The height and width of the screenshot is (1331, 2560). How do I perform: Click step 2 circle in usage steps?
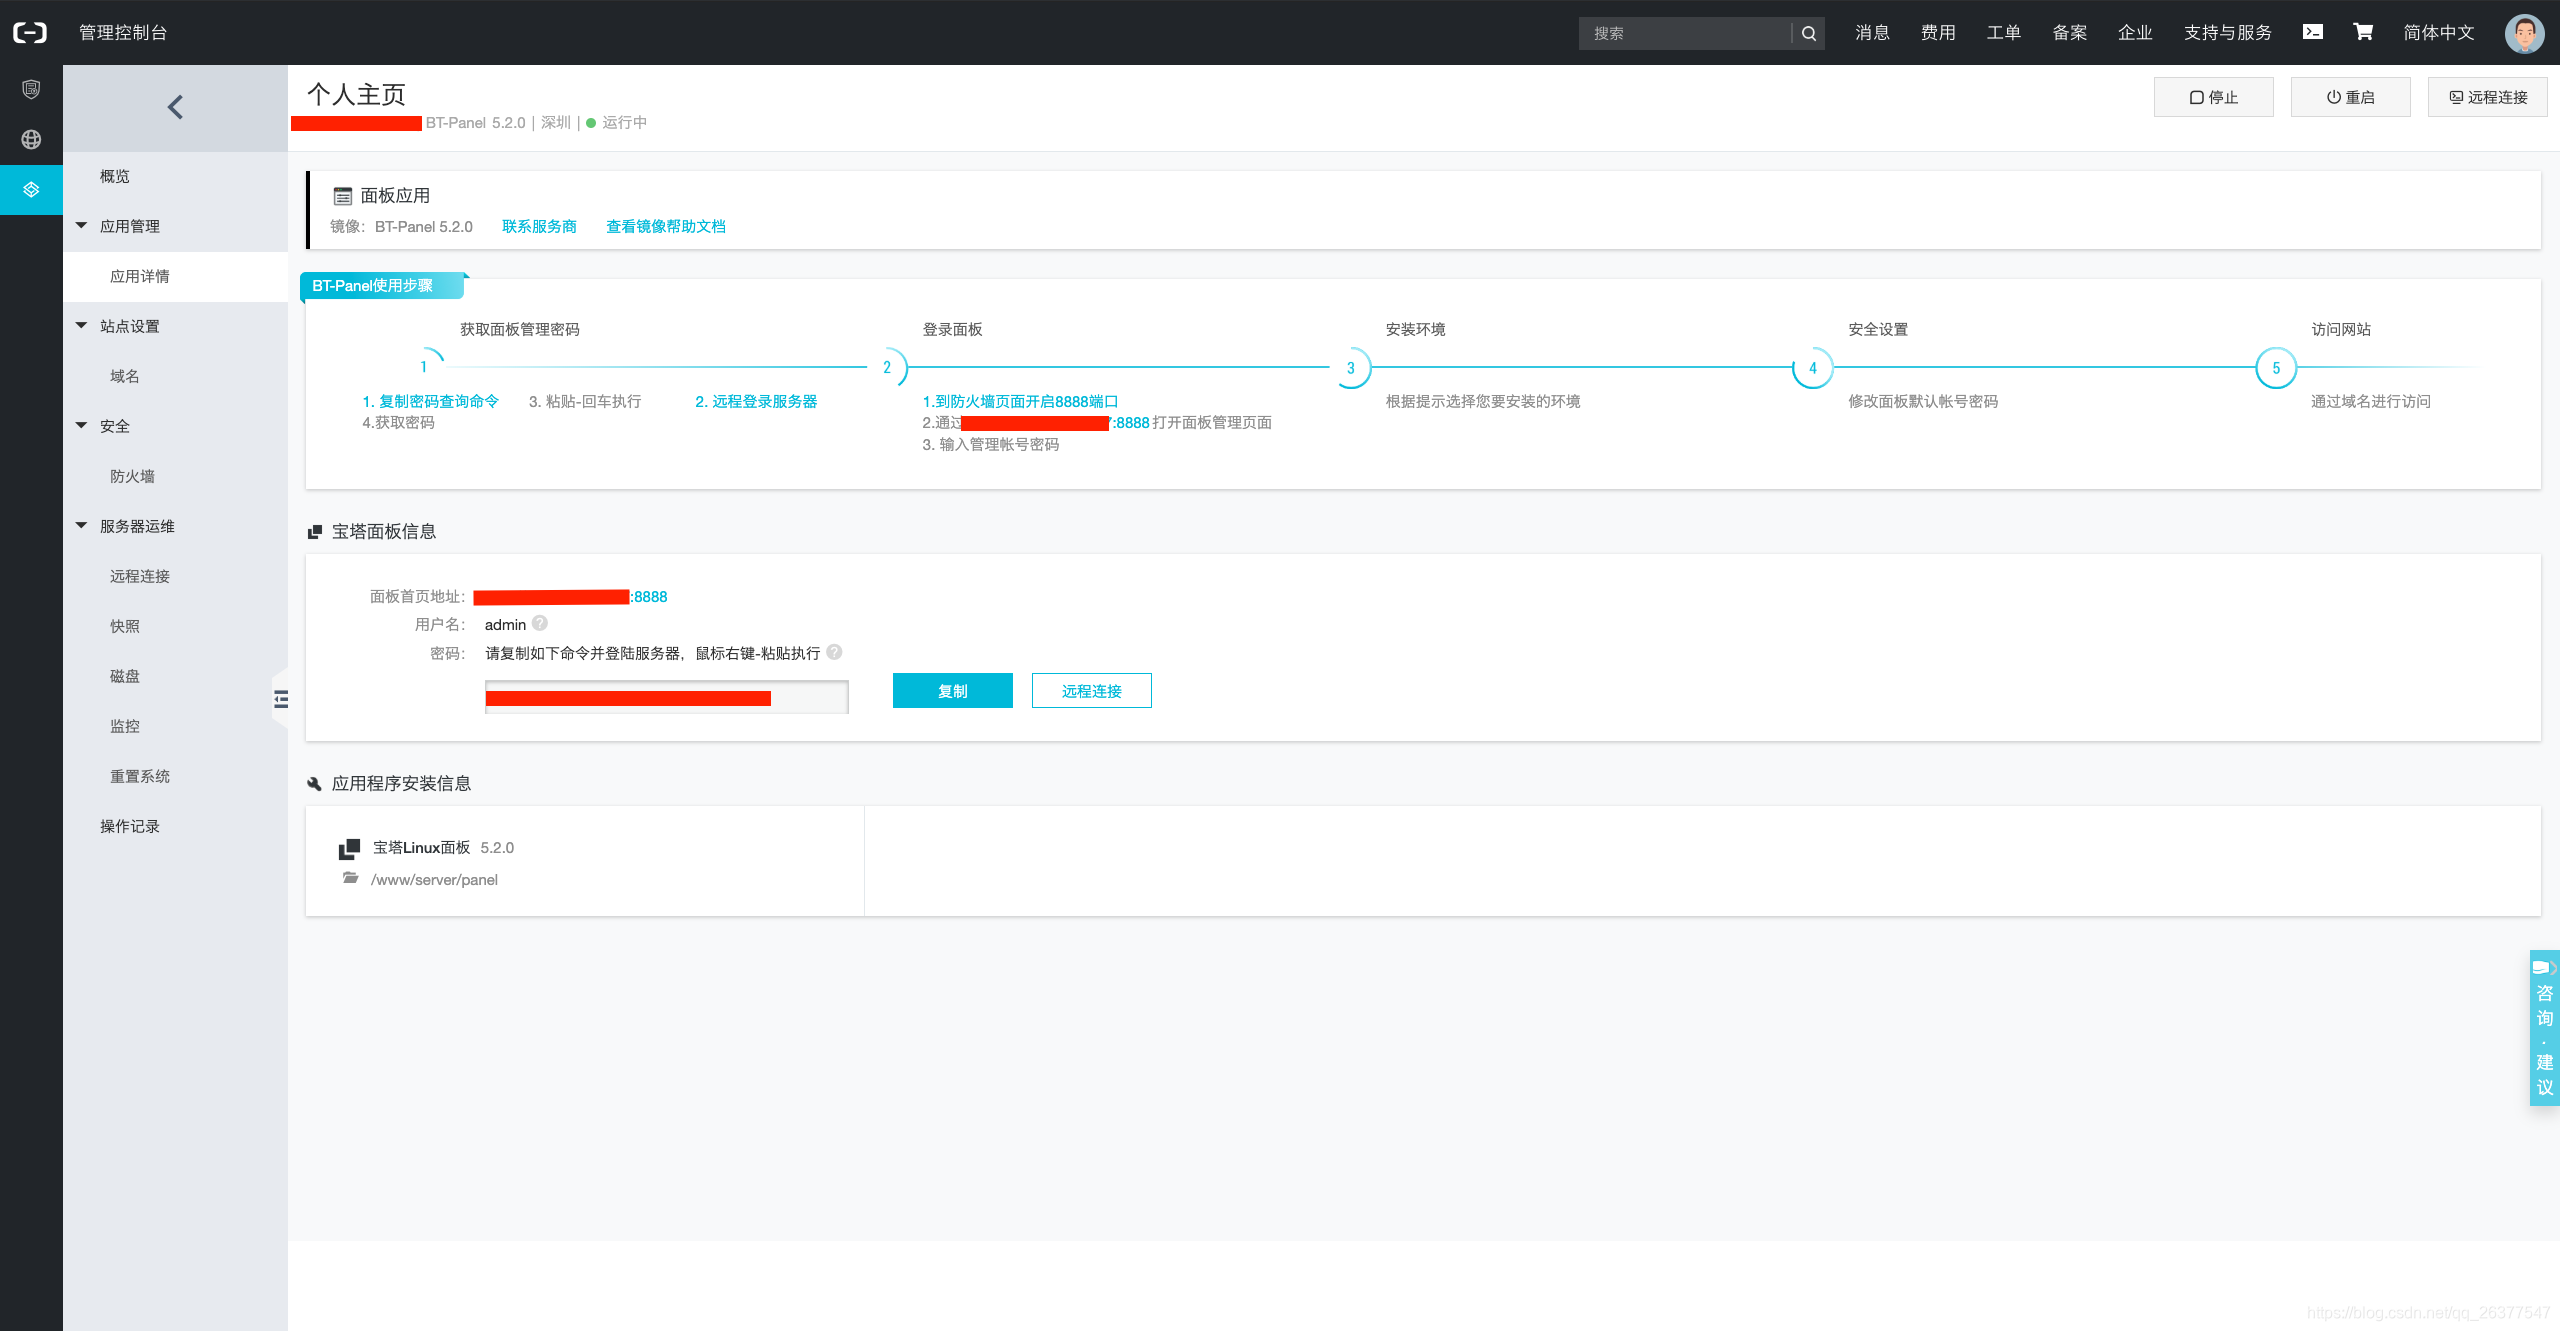tap(887, 367)
